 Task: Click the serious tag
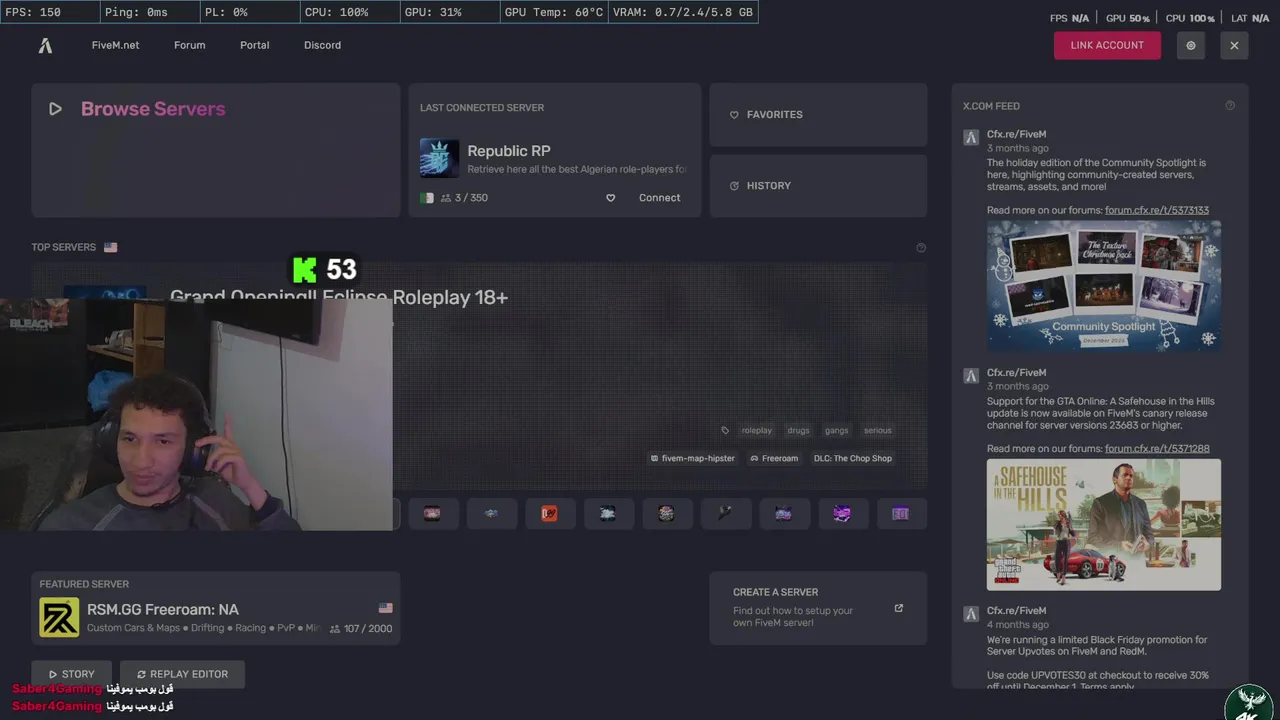877,431
